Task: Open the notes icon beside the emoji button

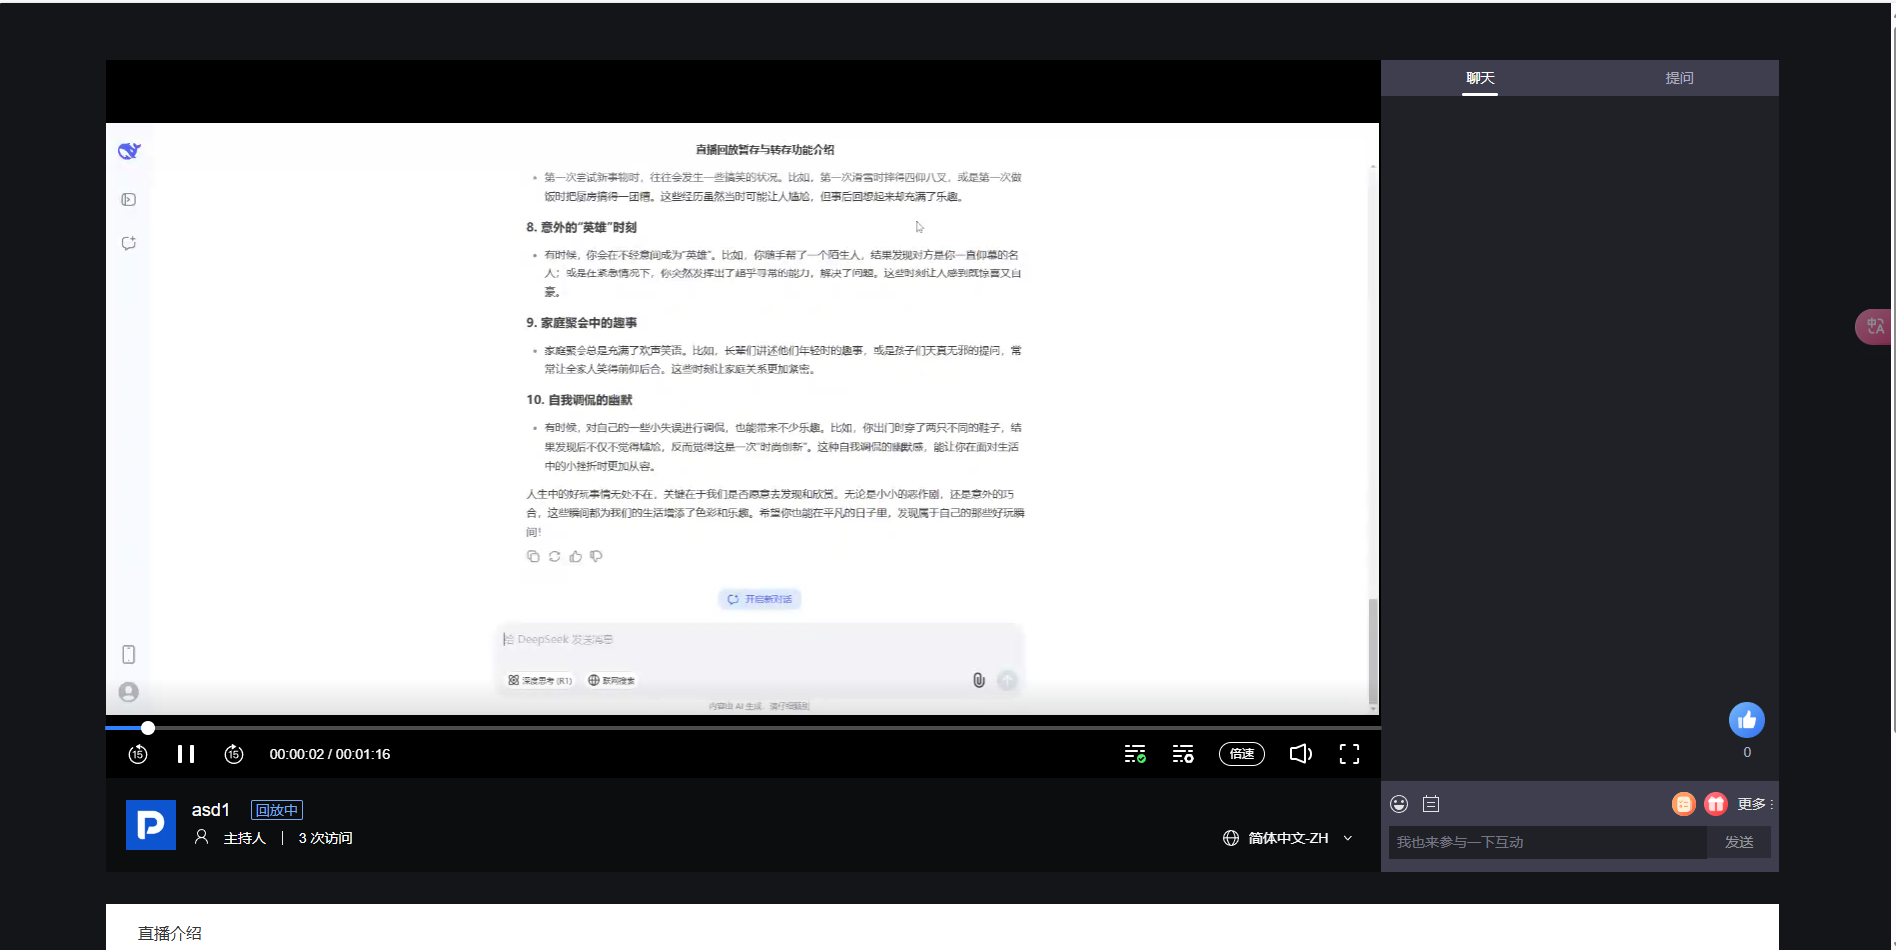Action: click(x=1431, y=804)
